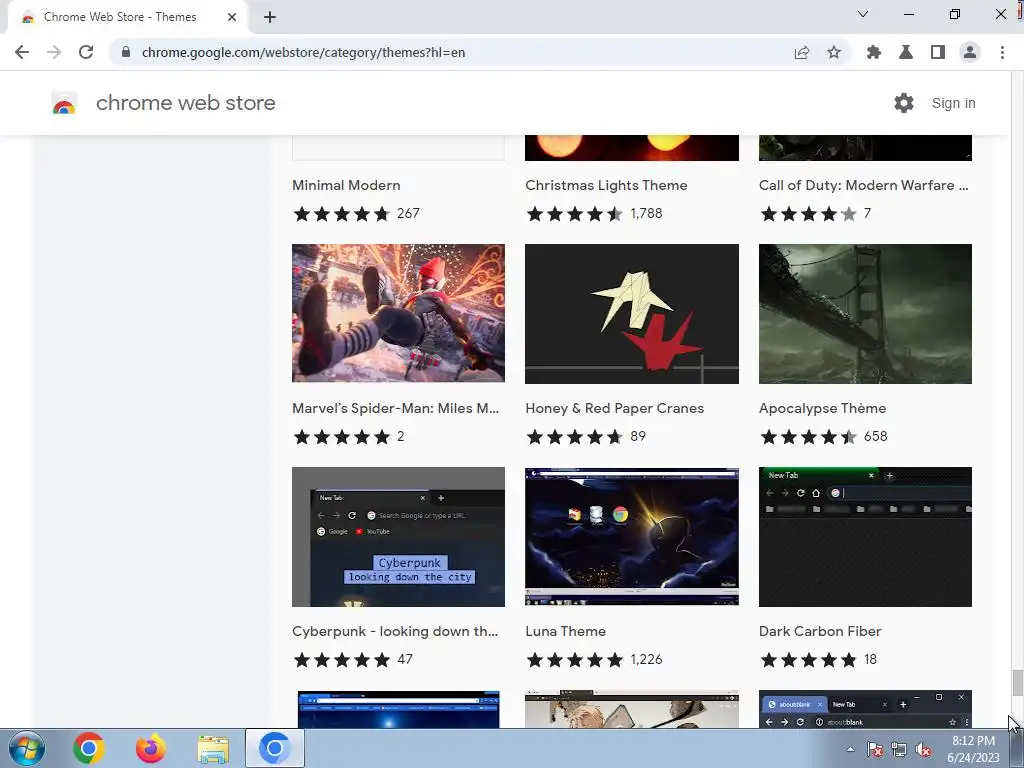Image resolution: width=1024 pixels, height=768 pixels.
Task: Click Apocalypse Thème's 658 rating count
Action: (875, 436)
